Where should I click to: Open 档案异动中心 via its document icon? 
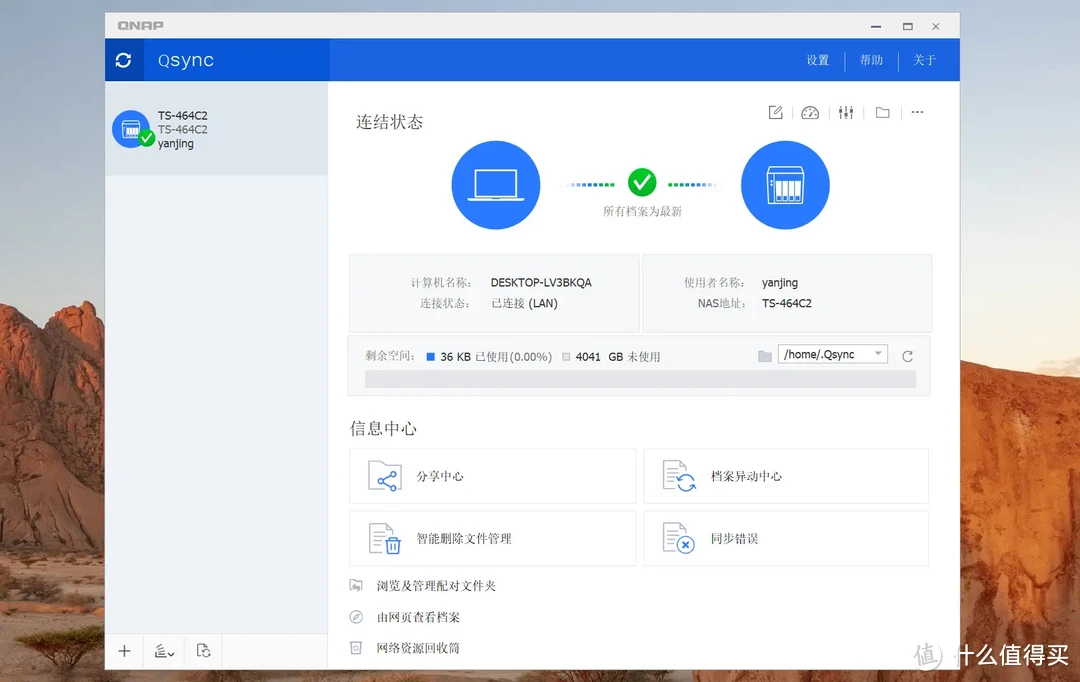679,476
